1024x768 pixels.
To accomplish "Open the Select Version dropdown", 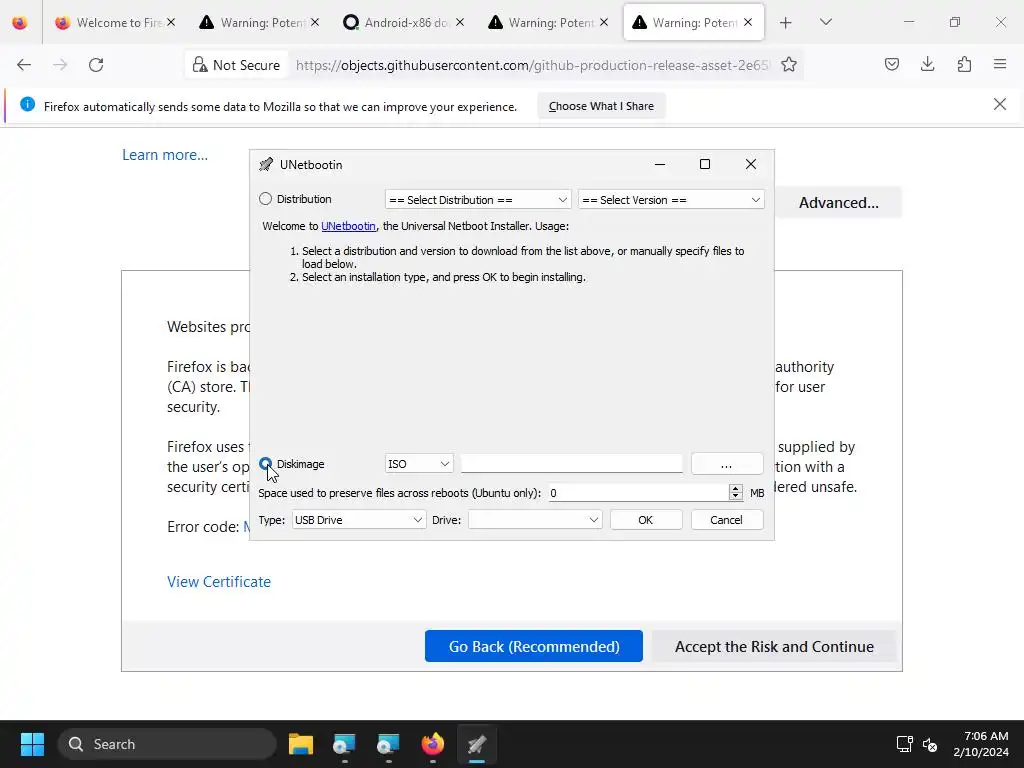I will 671,200.
